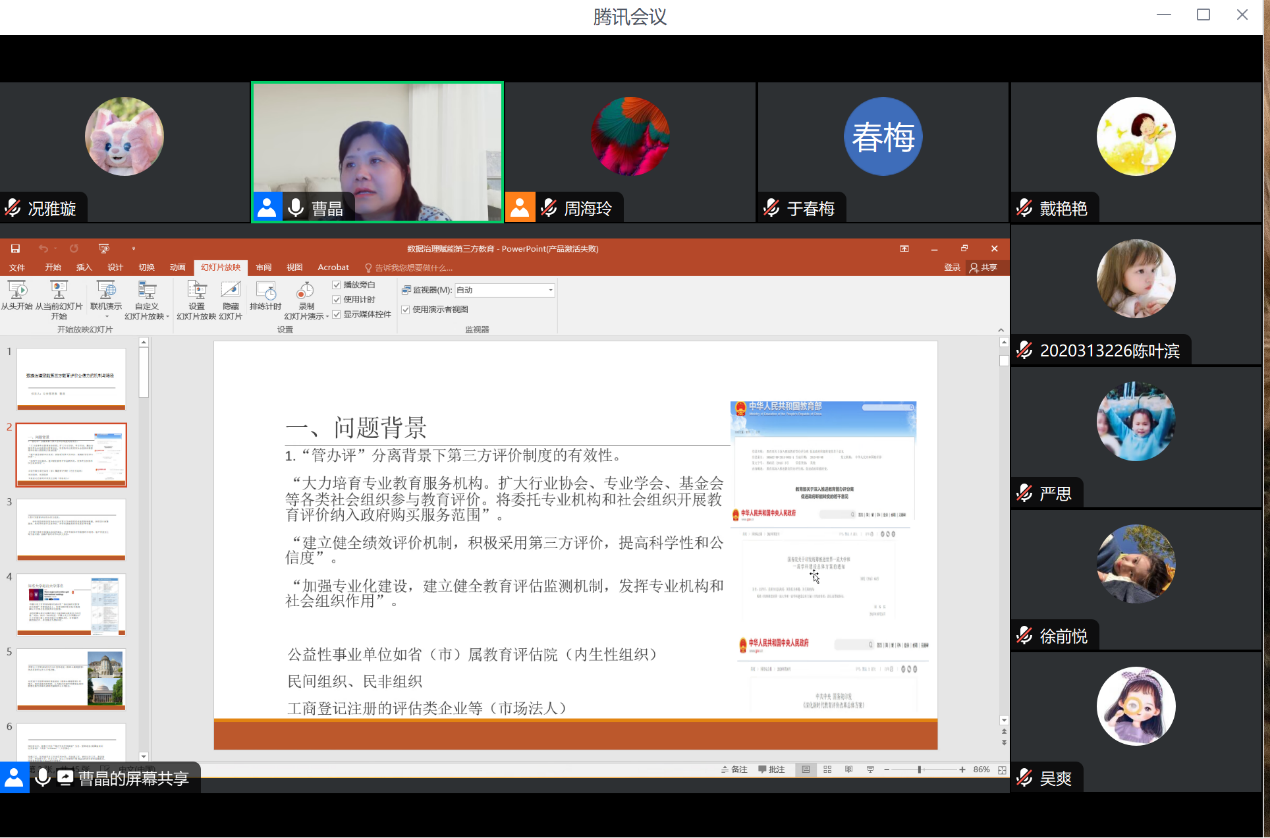Toggle the 使用计时 checkbox
1270x838 pixels.
coord(337,299)
